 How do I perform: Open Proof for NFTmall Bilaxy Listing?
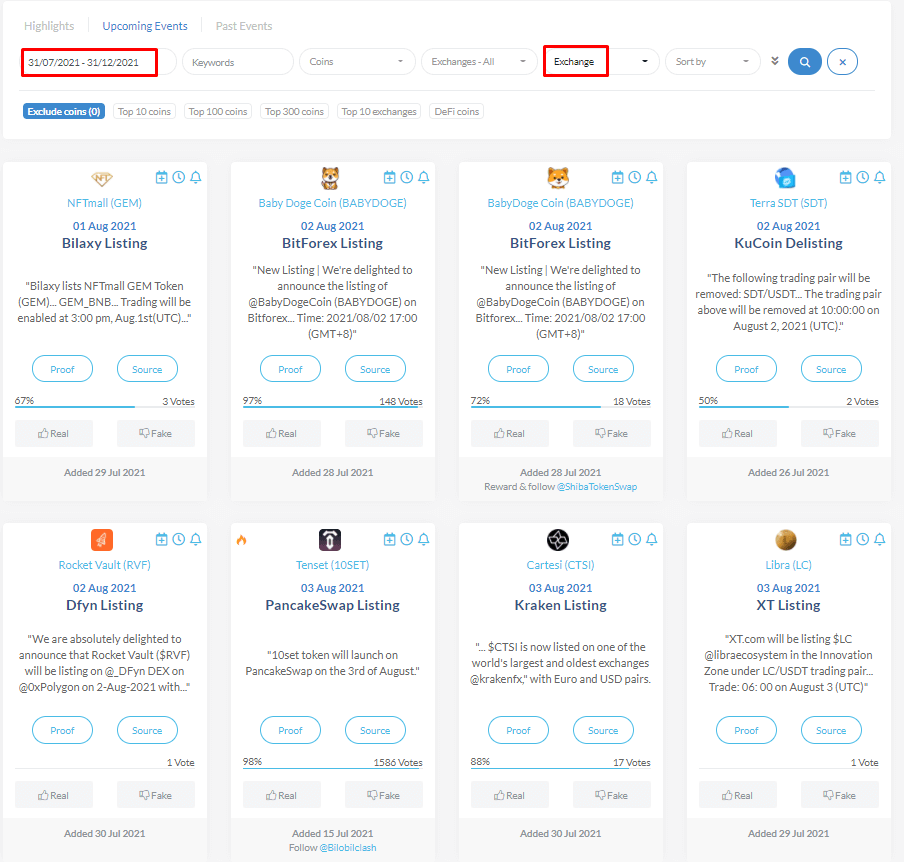(62, 369)
